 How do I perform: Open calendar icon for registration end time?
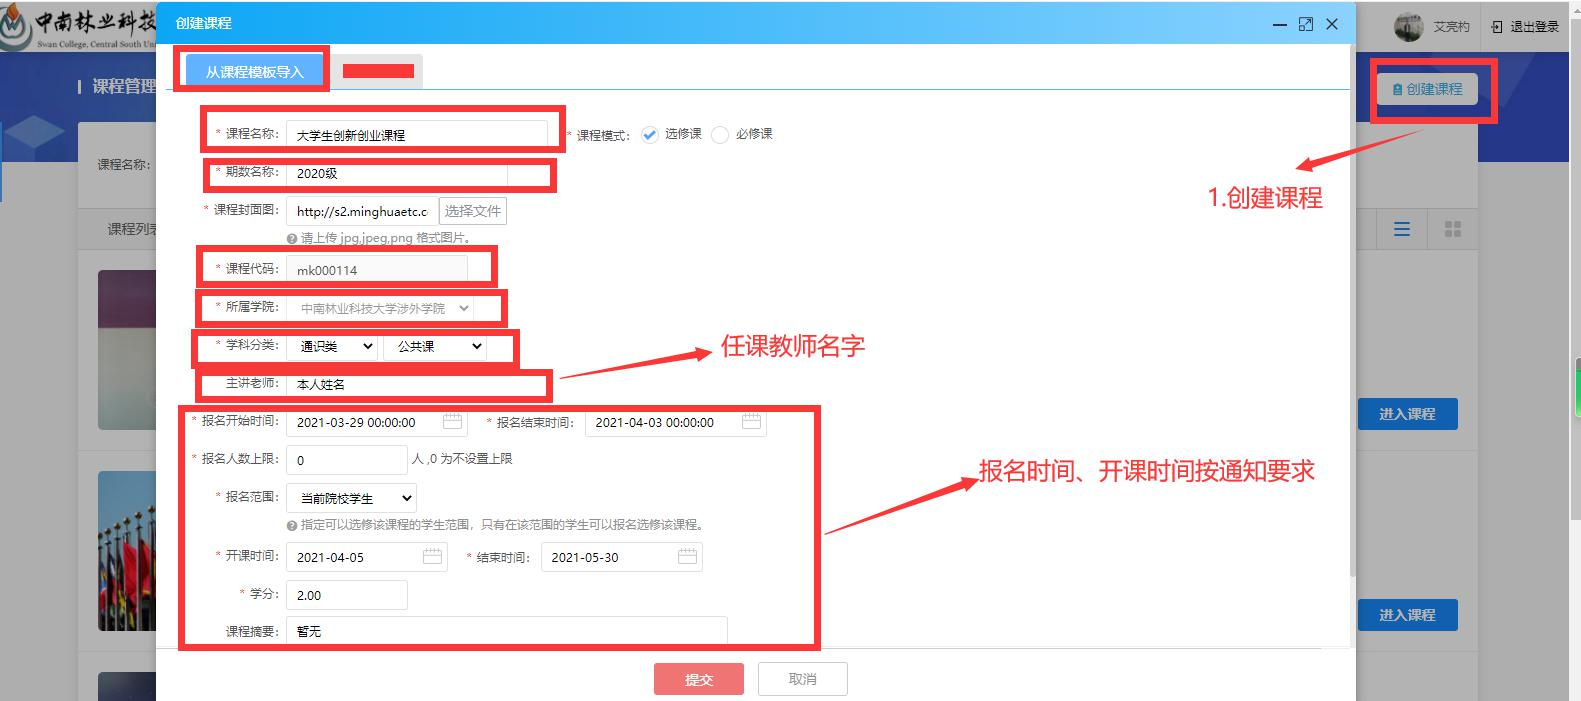point(751,422)
